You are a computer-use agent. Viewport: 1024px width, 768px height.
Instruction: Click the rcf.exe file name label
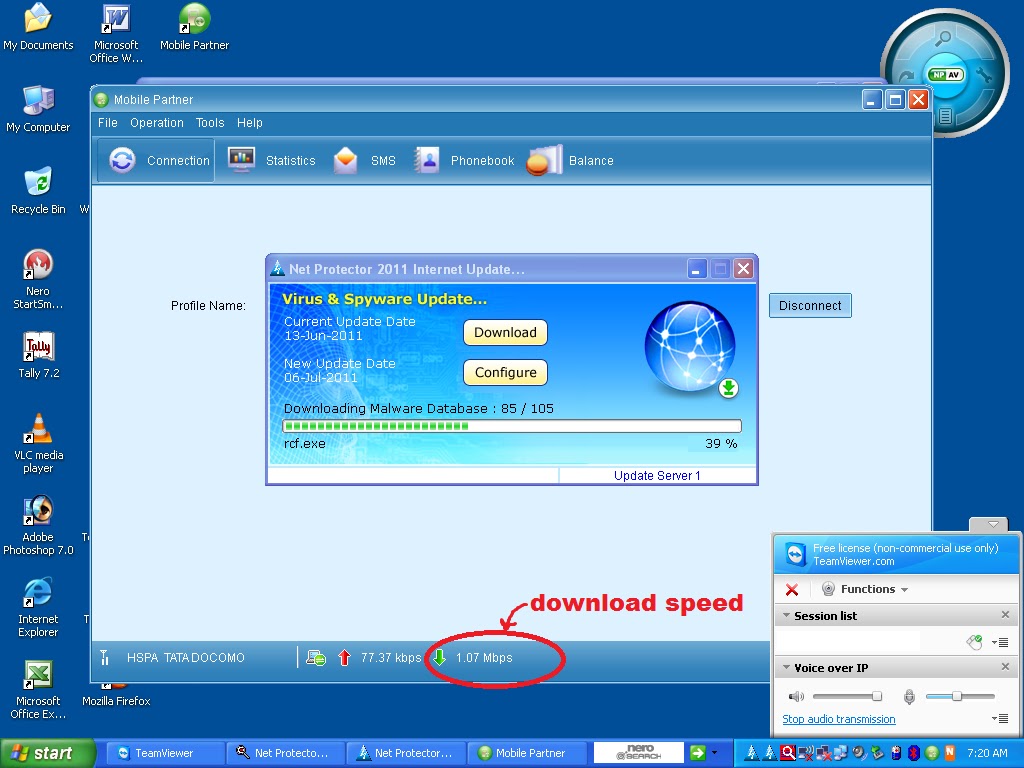pos(304,443)
